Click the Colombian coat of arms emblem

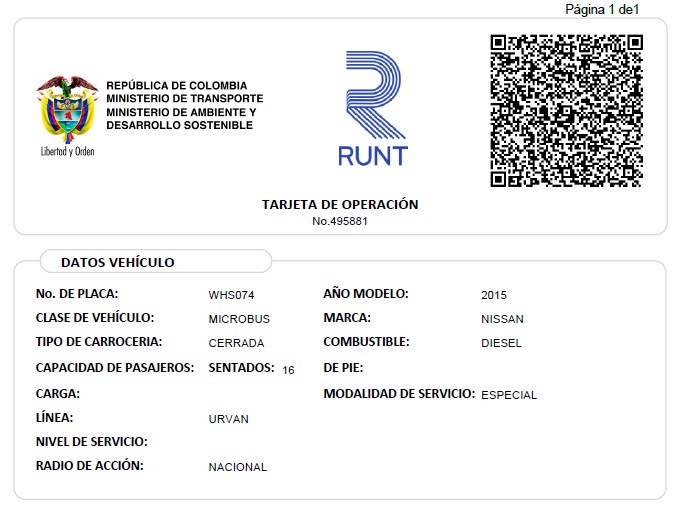coord(67,108)
